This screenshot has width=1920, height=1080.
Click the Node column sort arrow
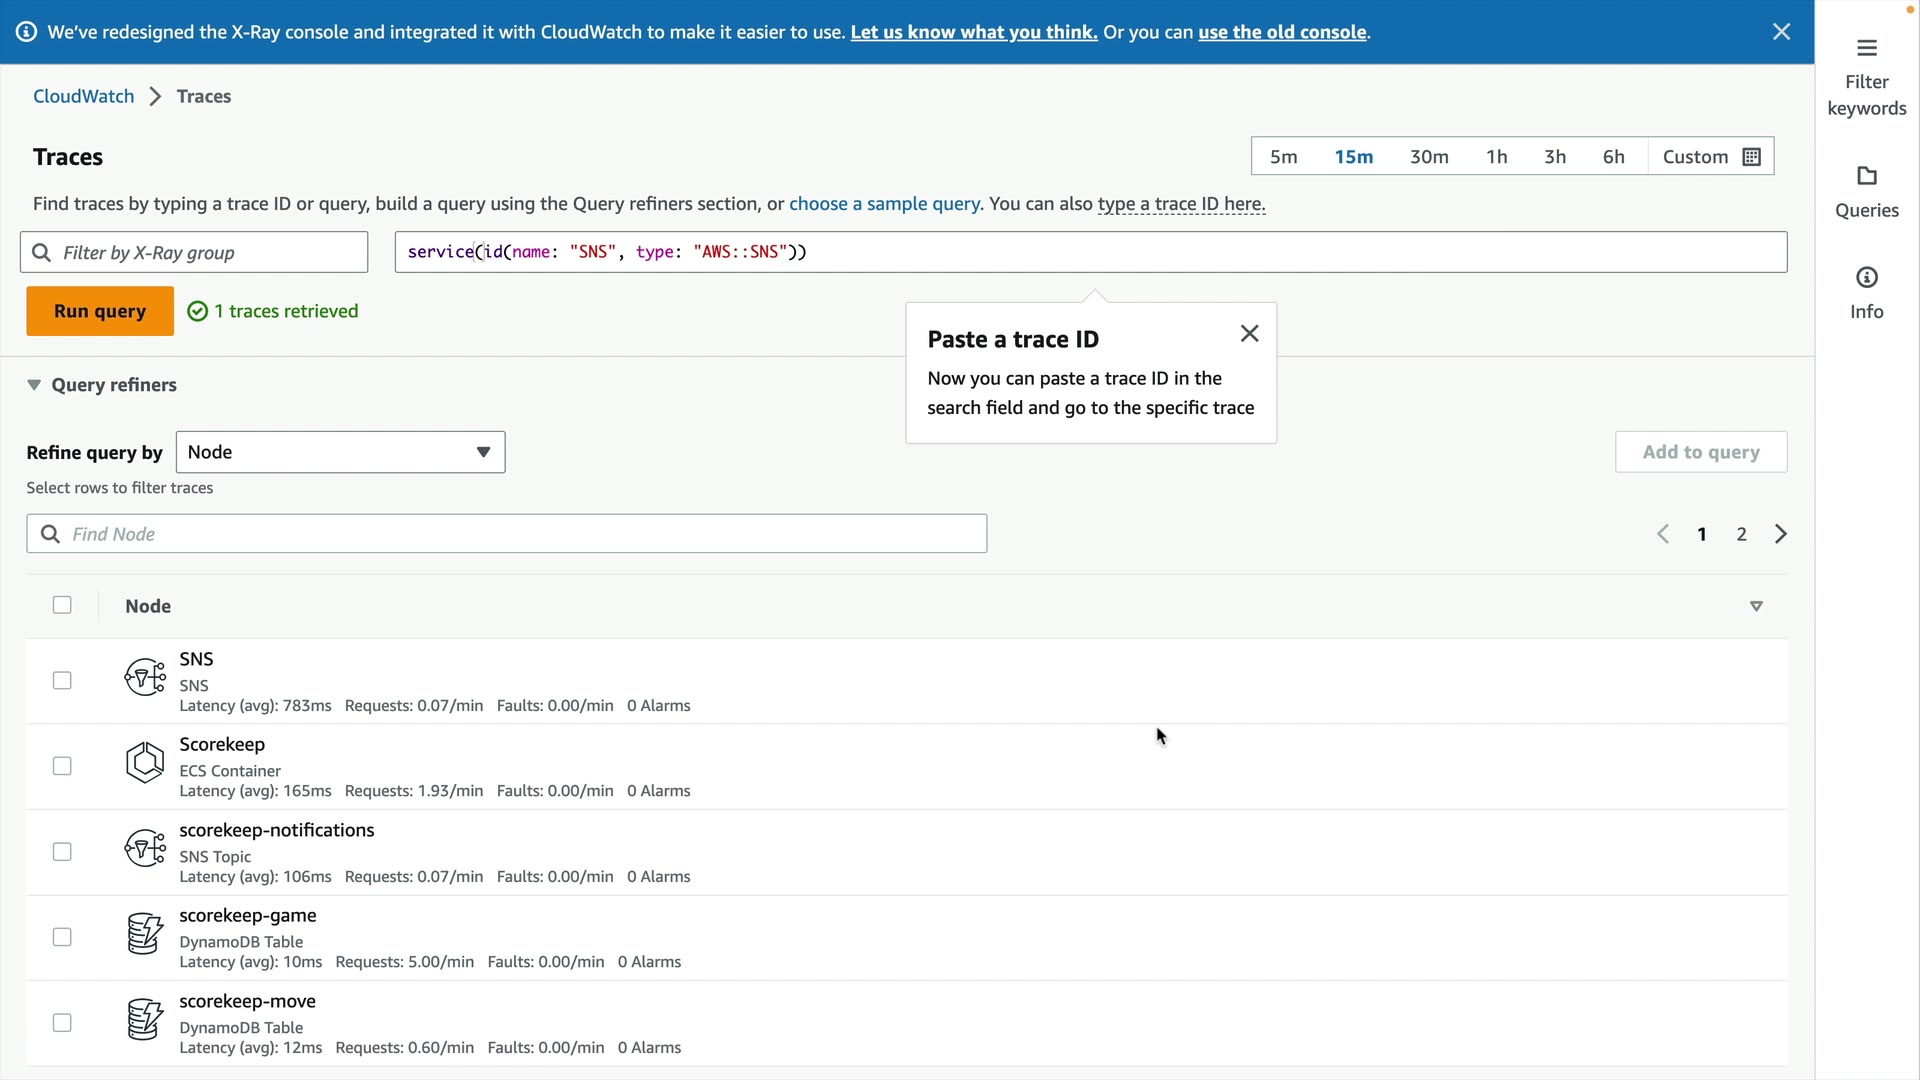point(1756,606)
